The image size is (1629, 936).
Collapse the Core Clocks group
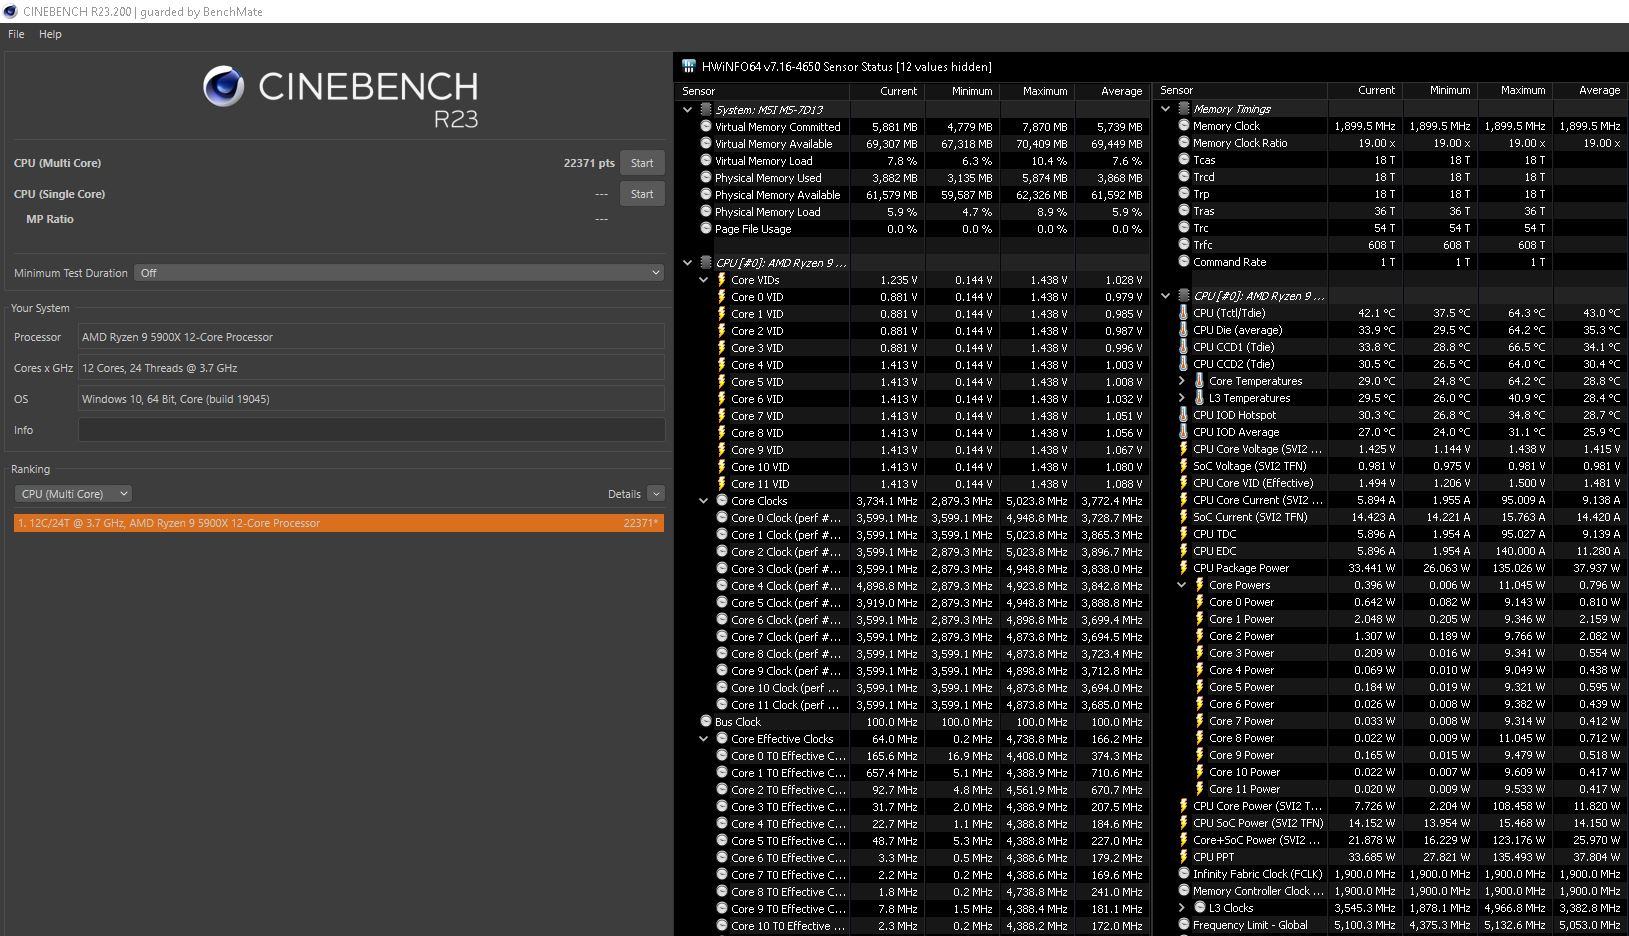click(x=703, y=501)
